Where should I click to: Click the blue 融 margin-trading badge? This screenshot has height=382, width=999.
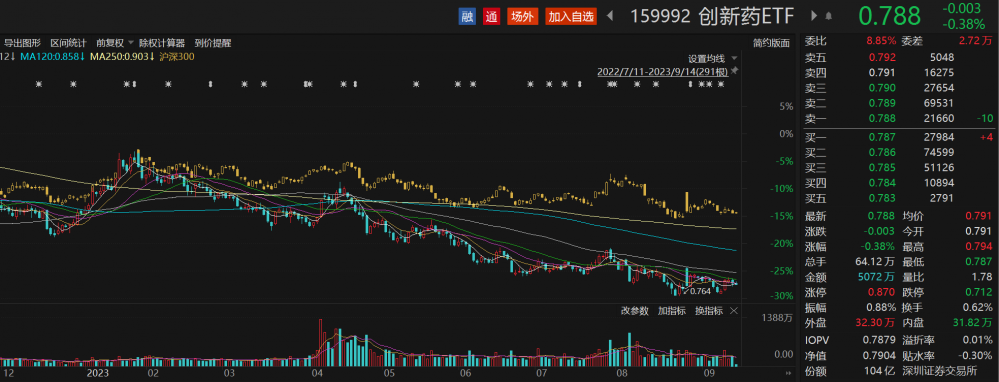[x=468, y=17]
